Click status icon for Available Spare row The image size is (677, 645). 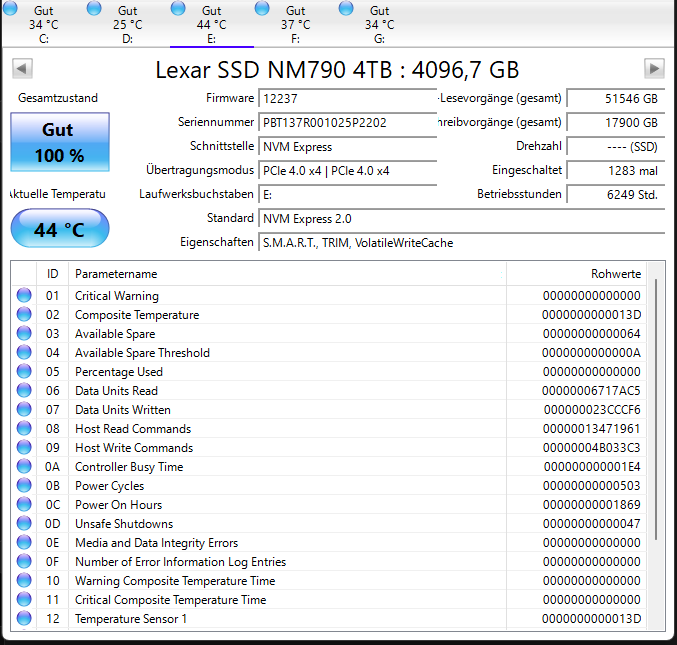tap(24, 333)
